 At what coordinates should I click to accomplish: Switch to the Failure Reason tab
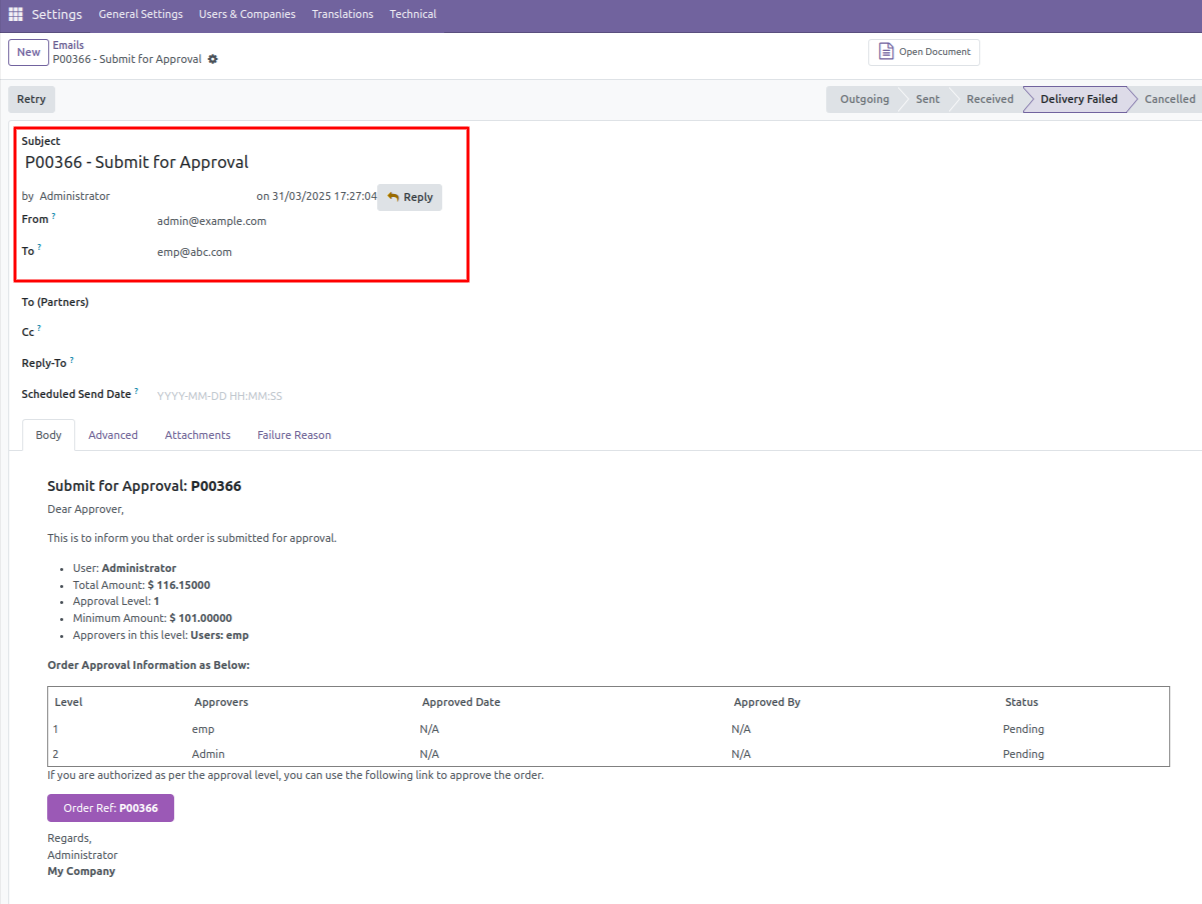[293, 434]
